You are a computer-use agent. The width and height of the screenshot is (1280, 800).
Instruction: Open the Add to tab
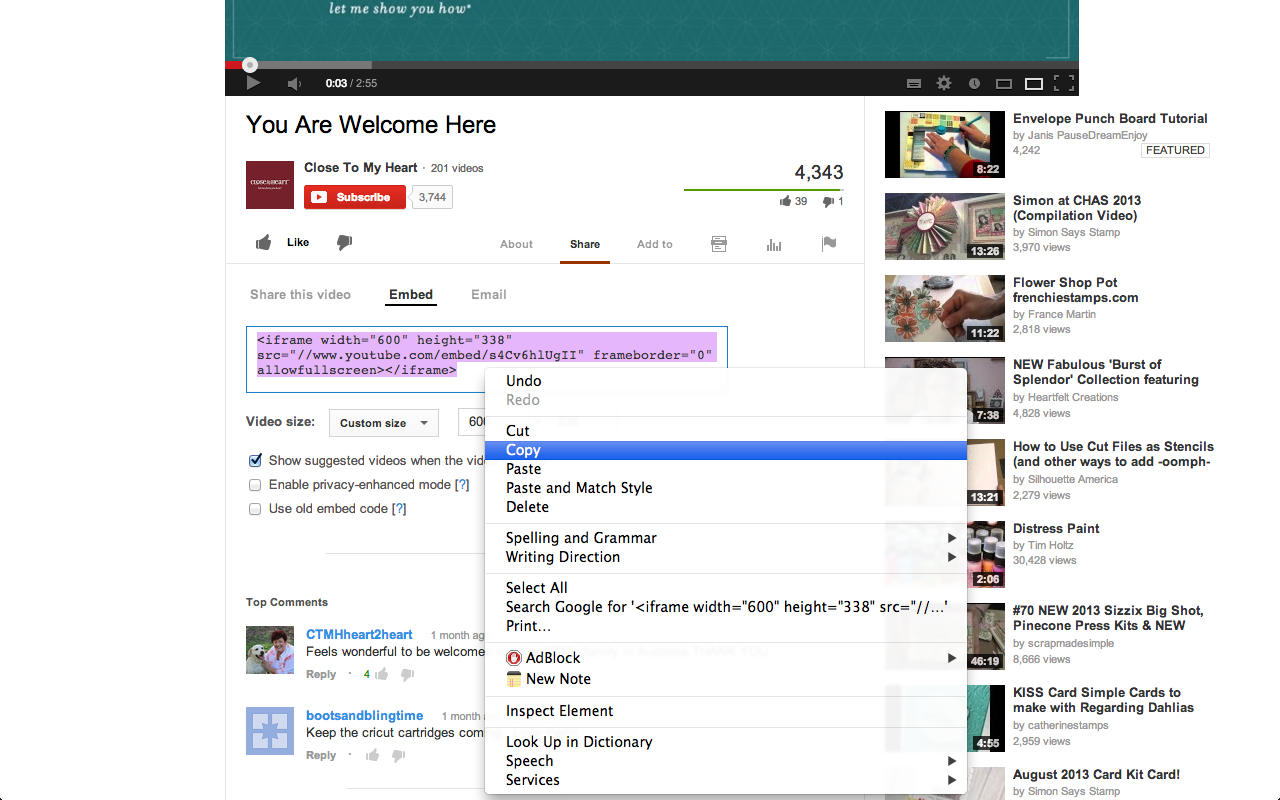tap(655, 244)
